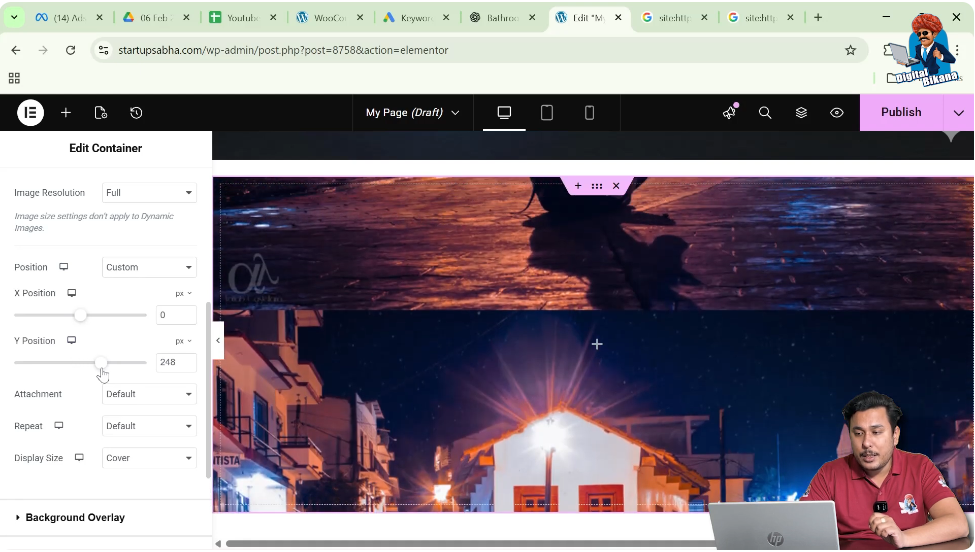Click the Y Position value field showing 248
The width and height of the screenshot is (975, 552).
[x=176, y=362]
